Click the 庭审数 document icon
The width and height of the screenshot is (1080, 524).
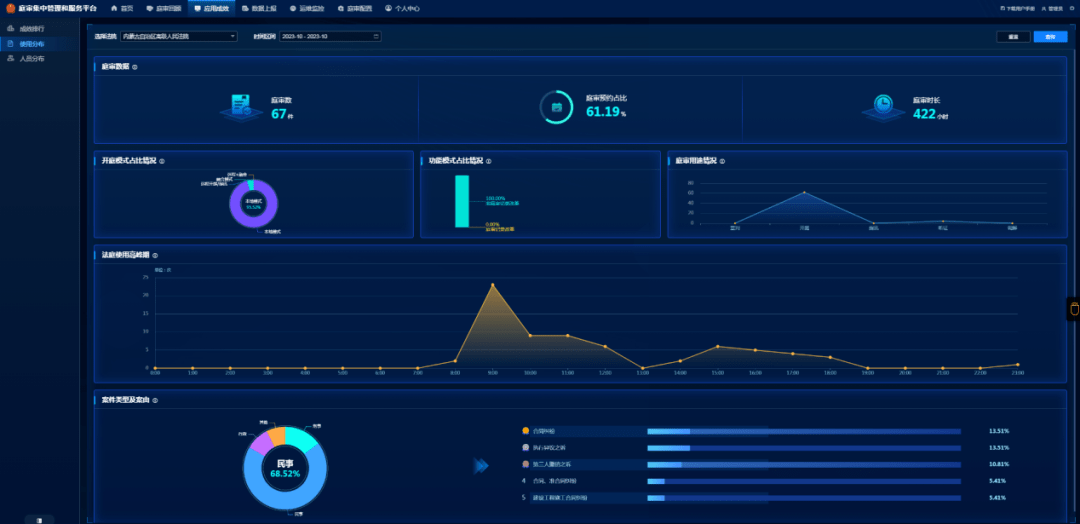[240, 106]
